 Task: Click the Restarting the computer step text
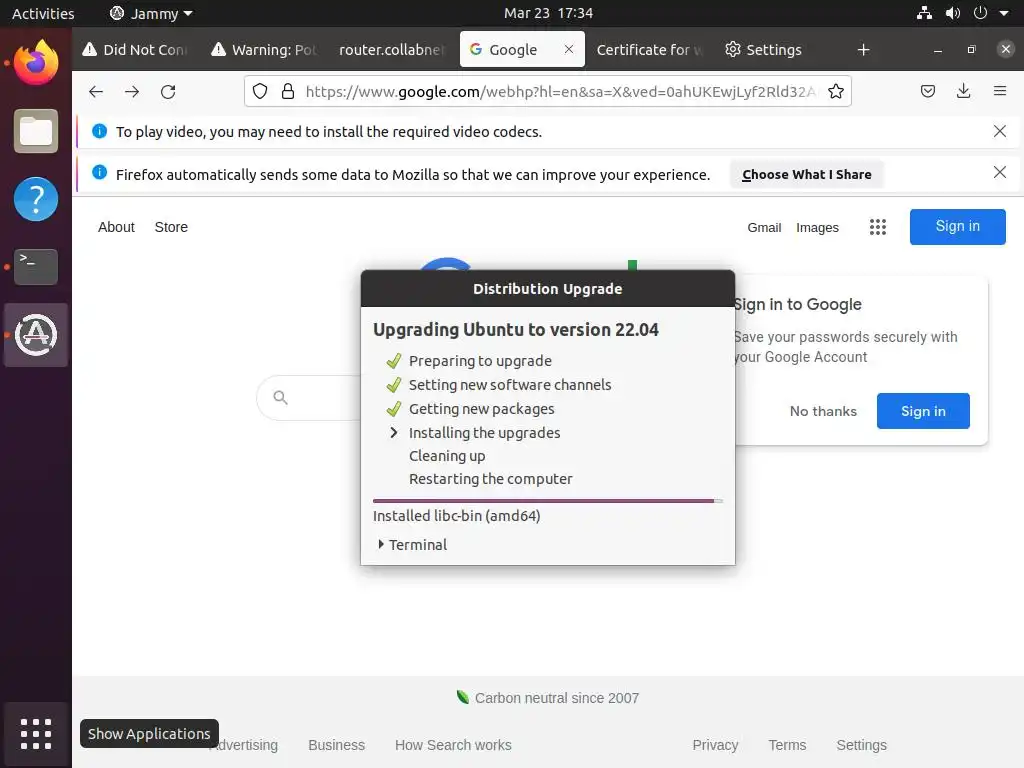tap(490, 479)
